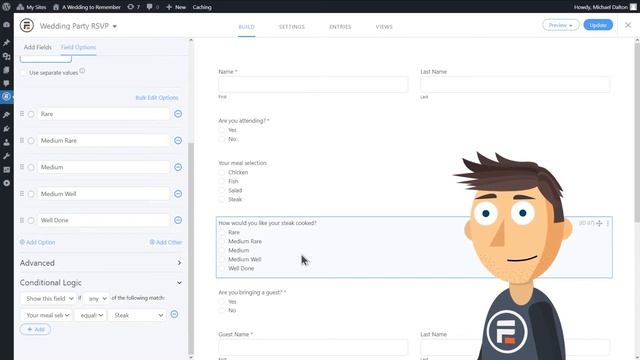640x360 pixels.
Task: Select the Medium Well default radio in sidebar
Action: coord(31,194)
